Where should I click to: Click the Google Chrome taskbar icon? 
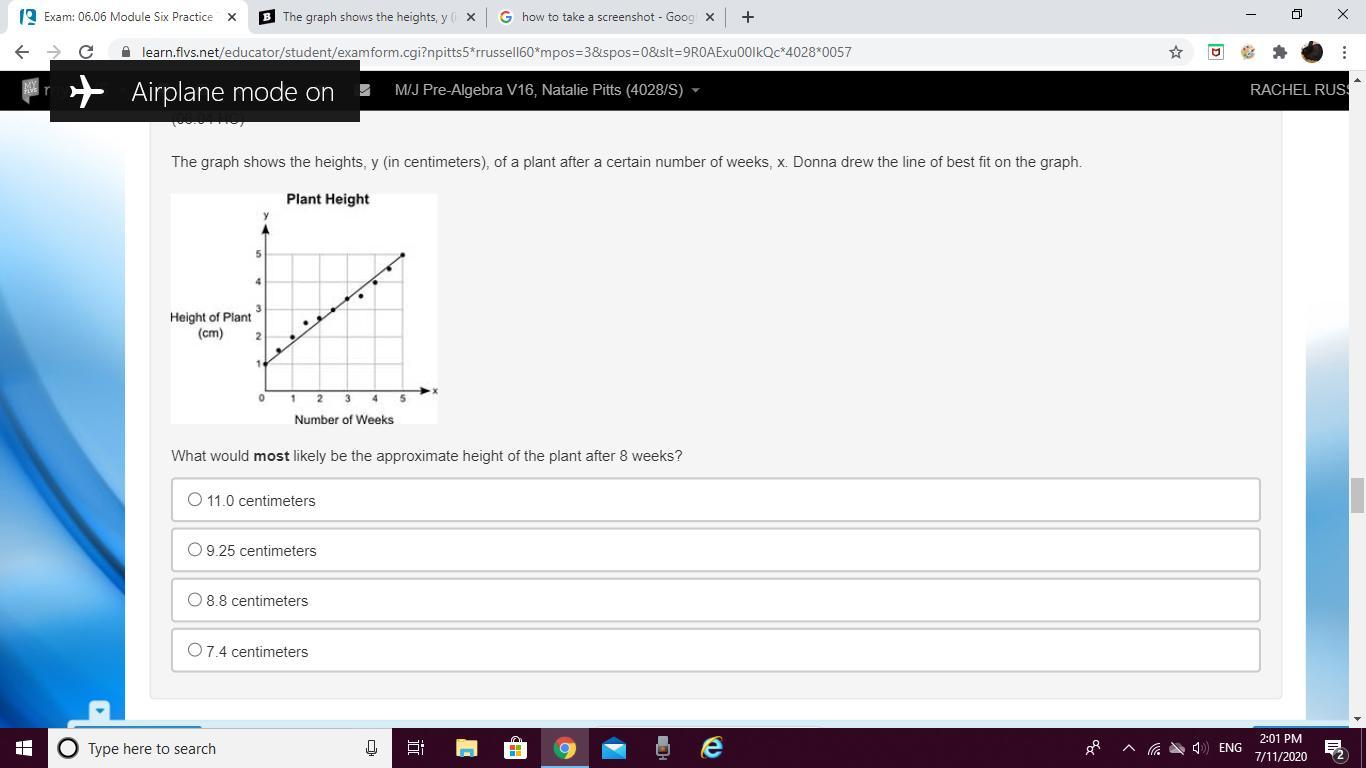click(564, 748)
